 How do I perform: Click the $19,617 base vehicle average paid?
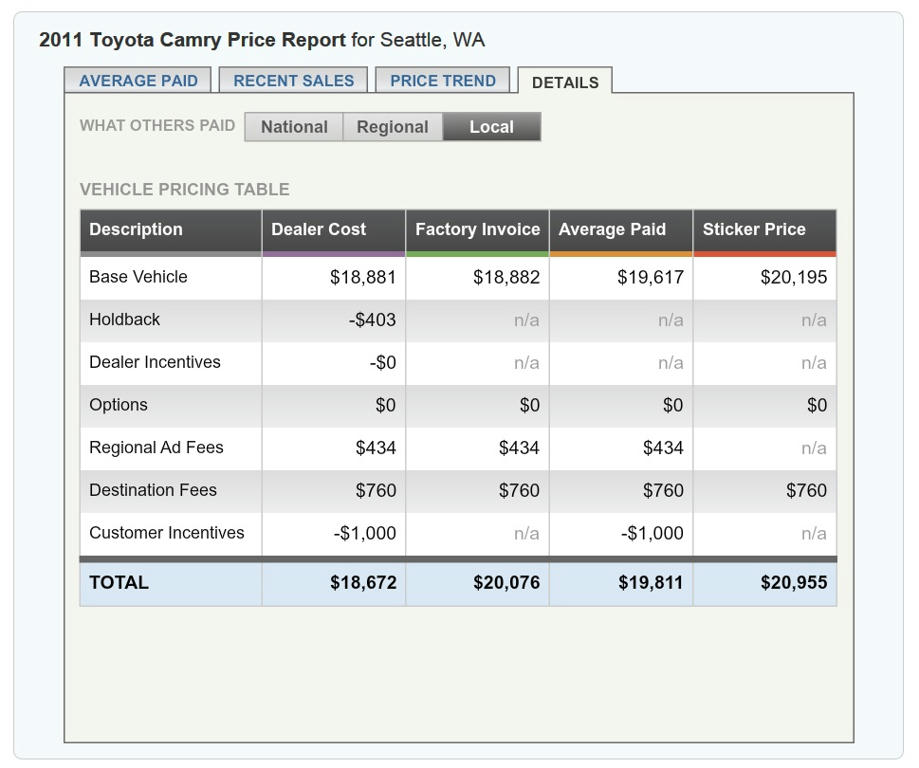pos(650,277)
